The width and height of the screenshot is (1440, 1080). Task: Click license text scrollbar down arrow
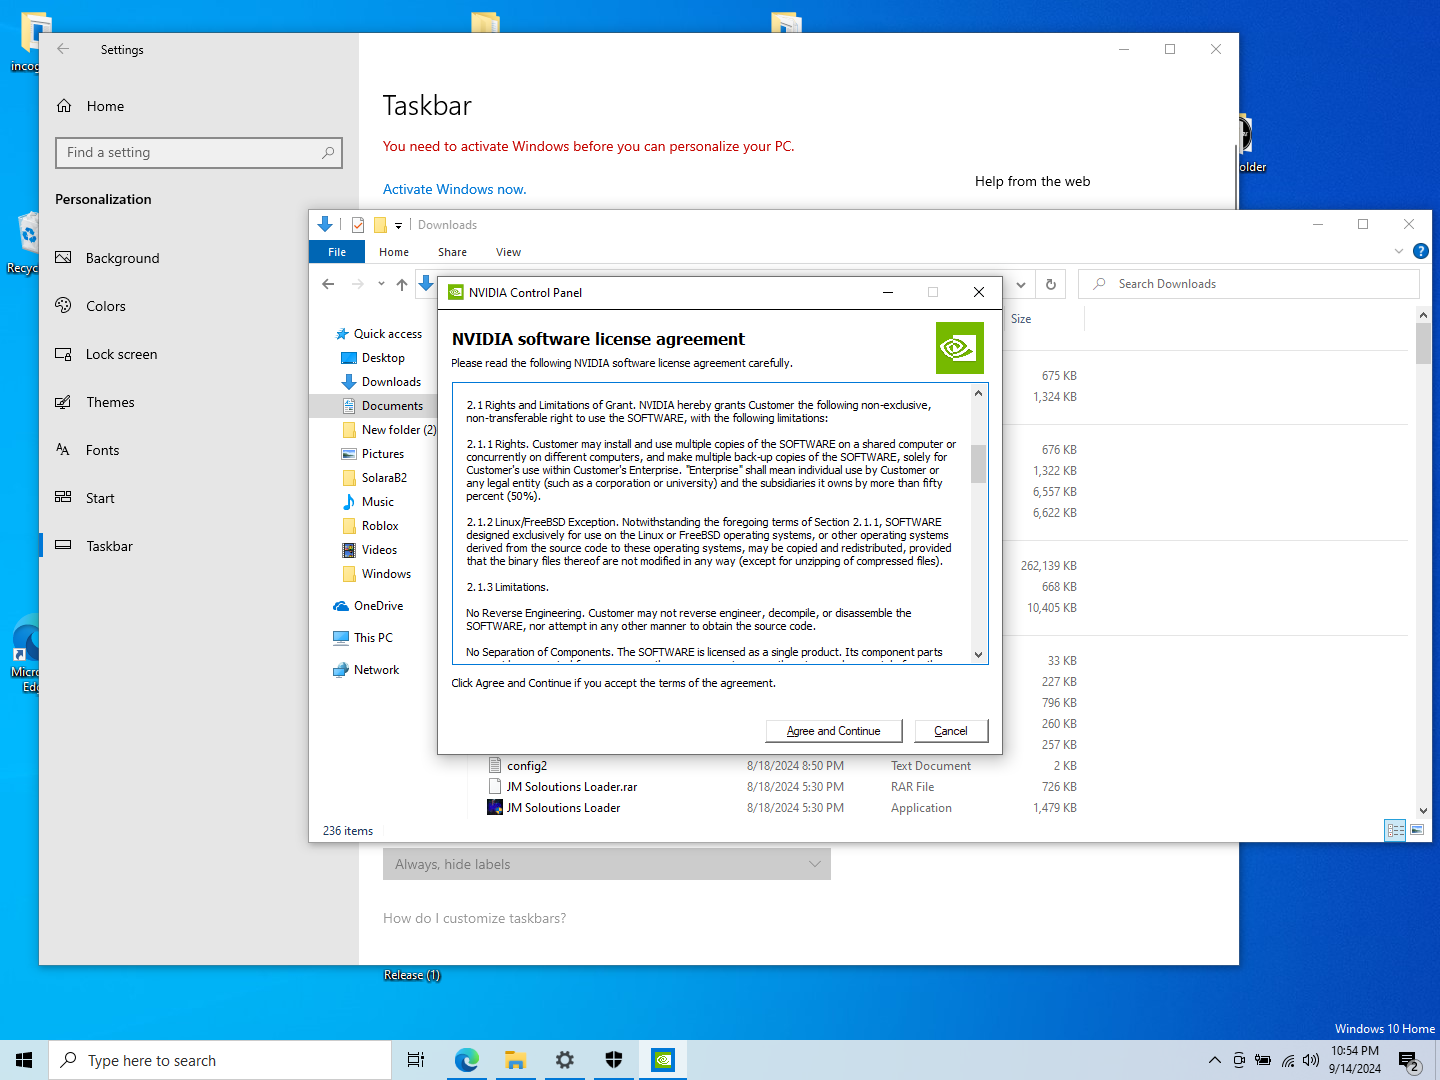tap(978, 654)
